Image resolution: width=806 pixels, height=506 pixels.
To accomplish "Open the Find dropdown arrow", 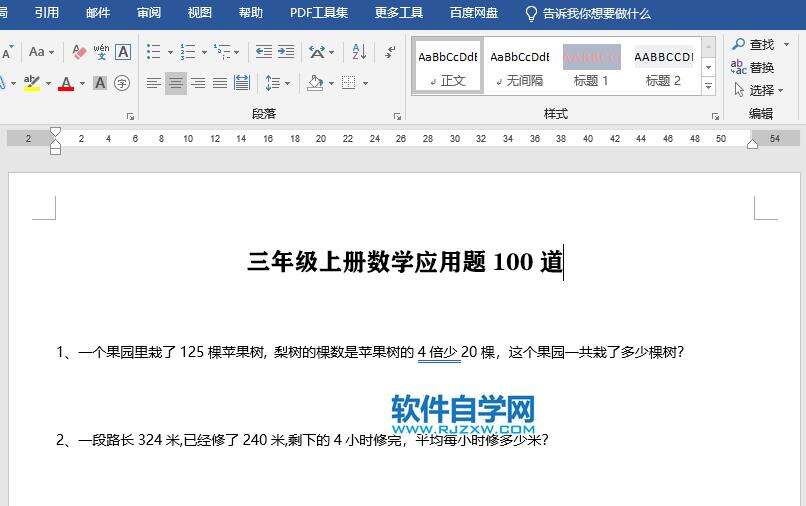I will (786, 45).
